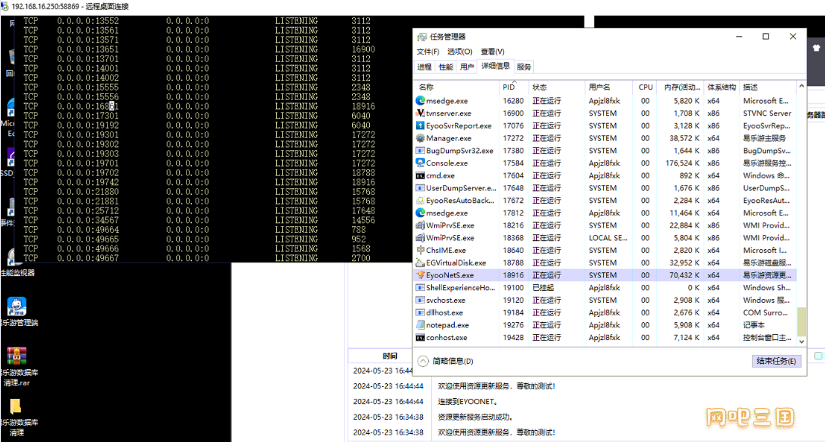Click STVNC Server description cell
This screenshot has width=825, height=442.
(x=767, y=113)
